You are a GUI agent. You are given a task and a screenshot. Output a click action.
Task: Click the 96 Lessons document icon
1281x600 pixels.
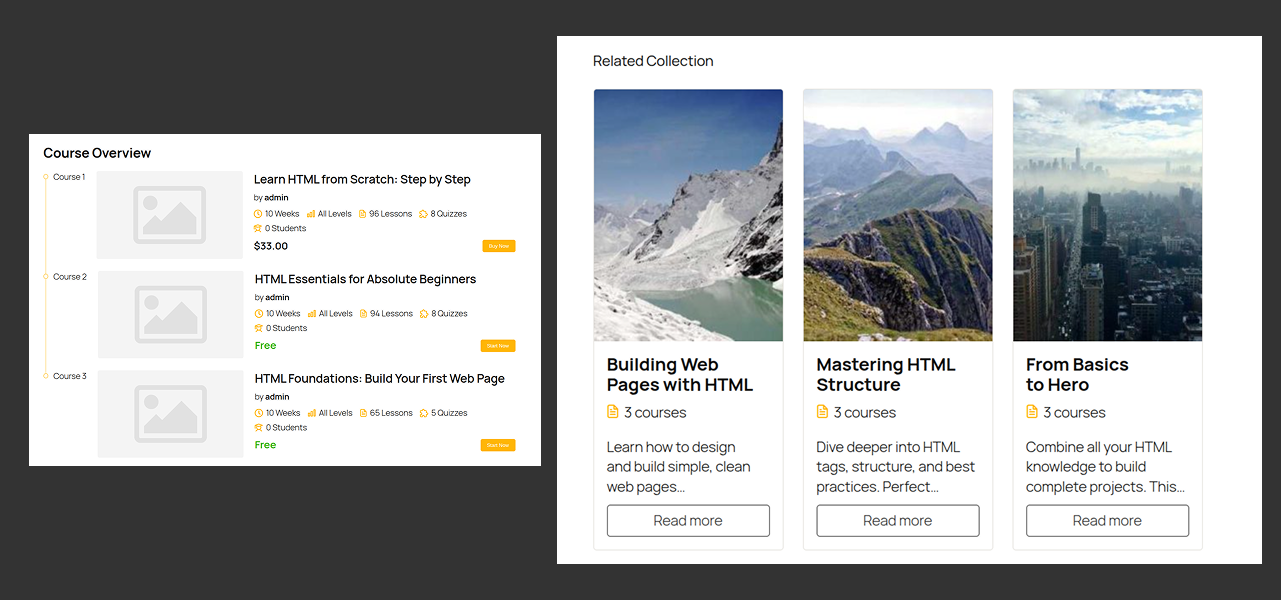click(x=362, y=213)
